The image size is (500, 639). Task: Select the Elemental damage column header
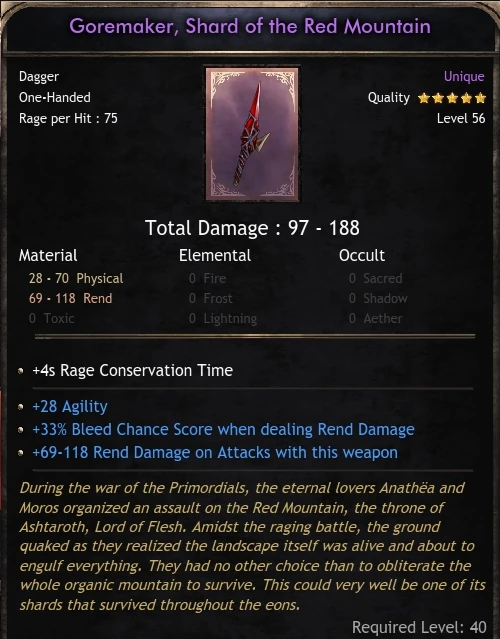tap(215, 256)
